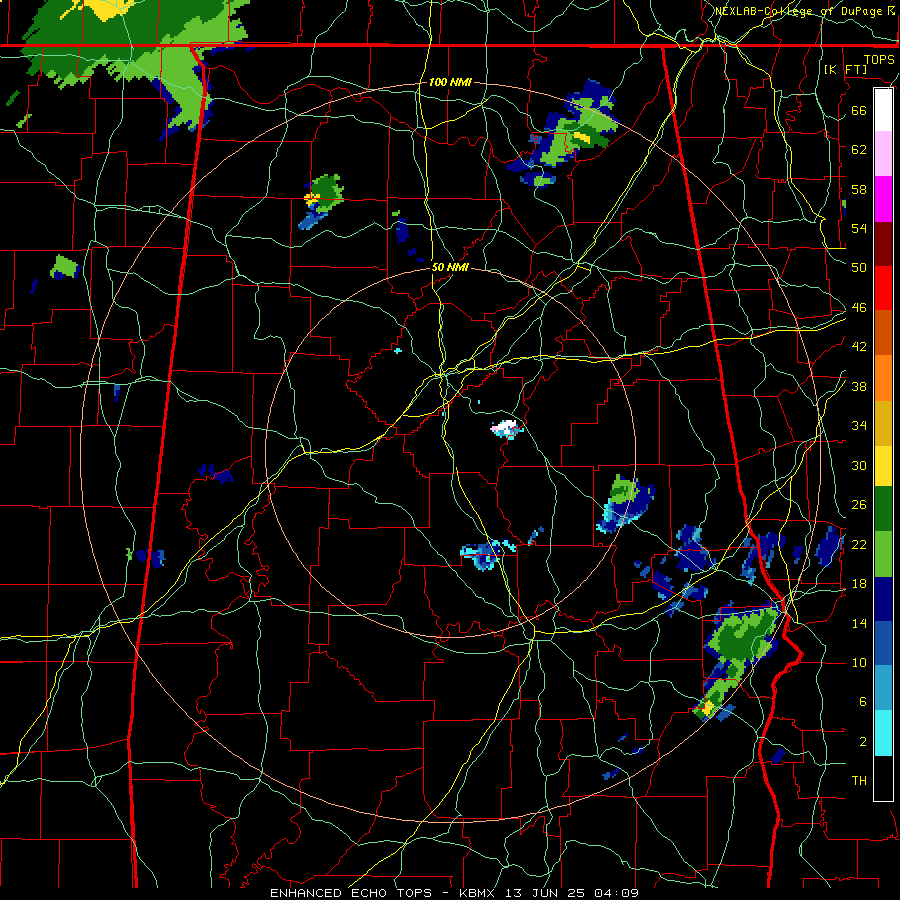Click the light pink legend swatch

tap(883, 154)
